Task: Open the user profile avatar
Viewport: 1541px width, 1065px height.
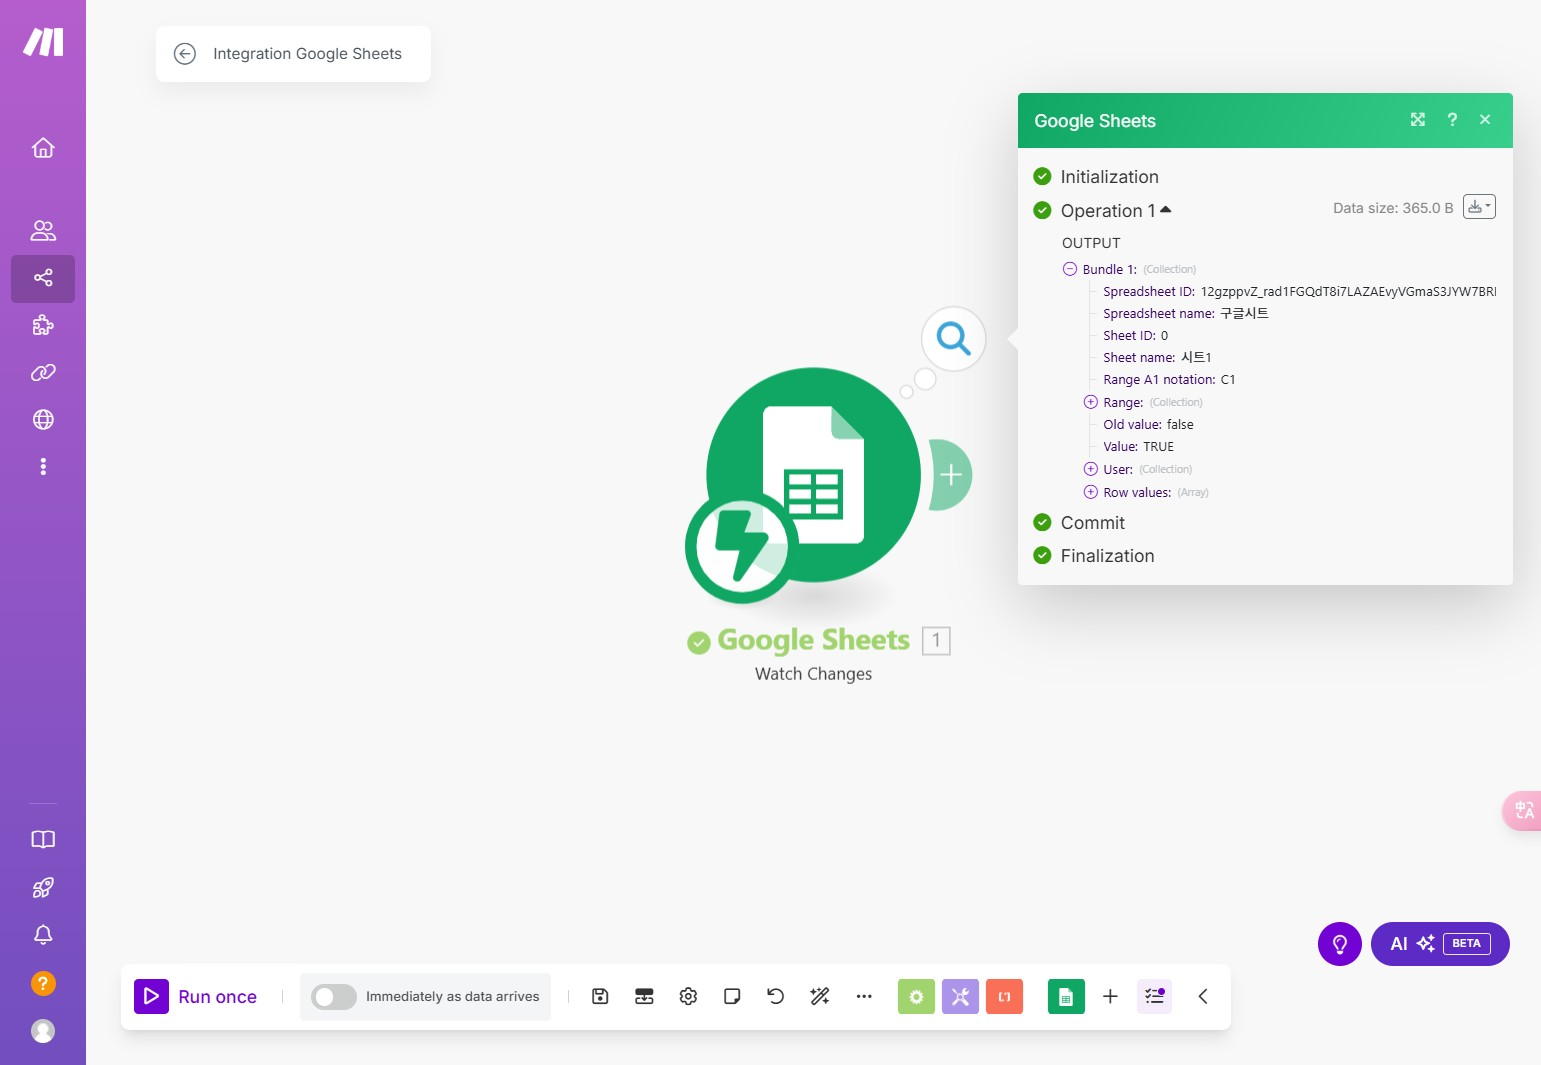Action: 43,1031
